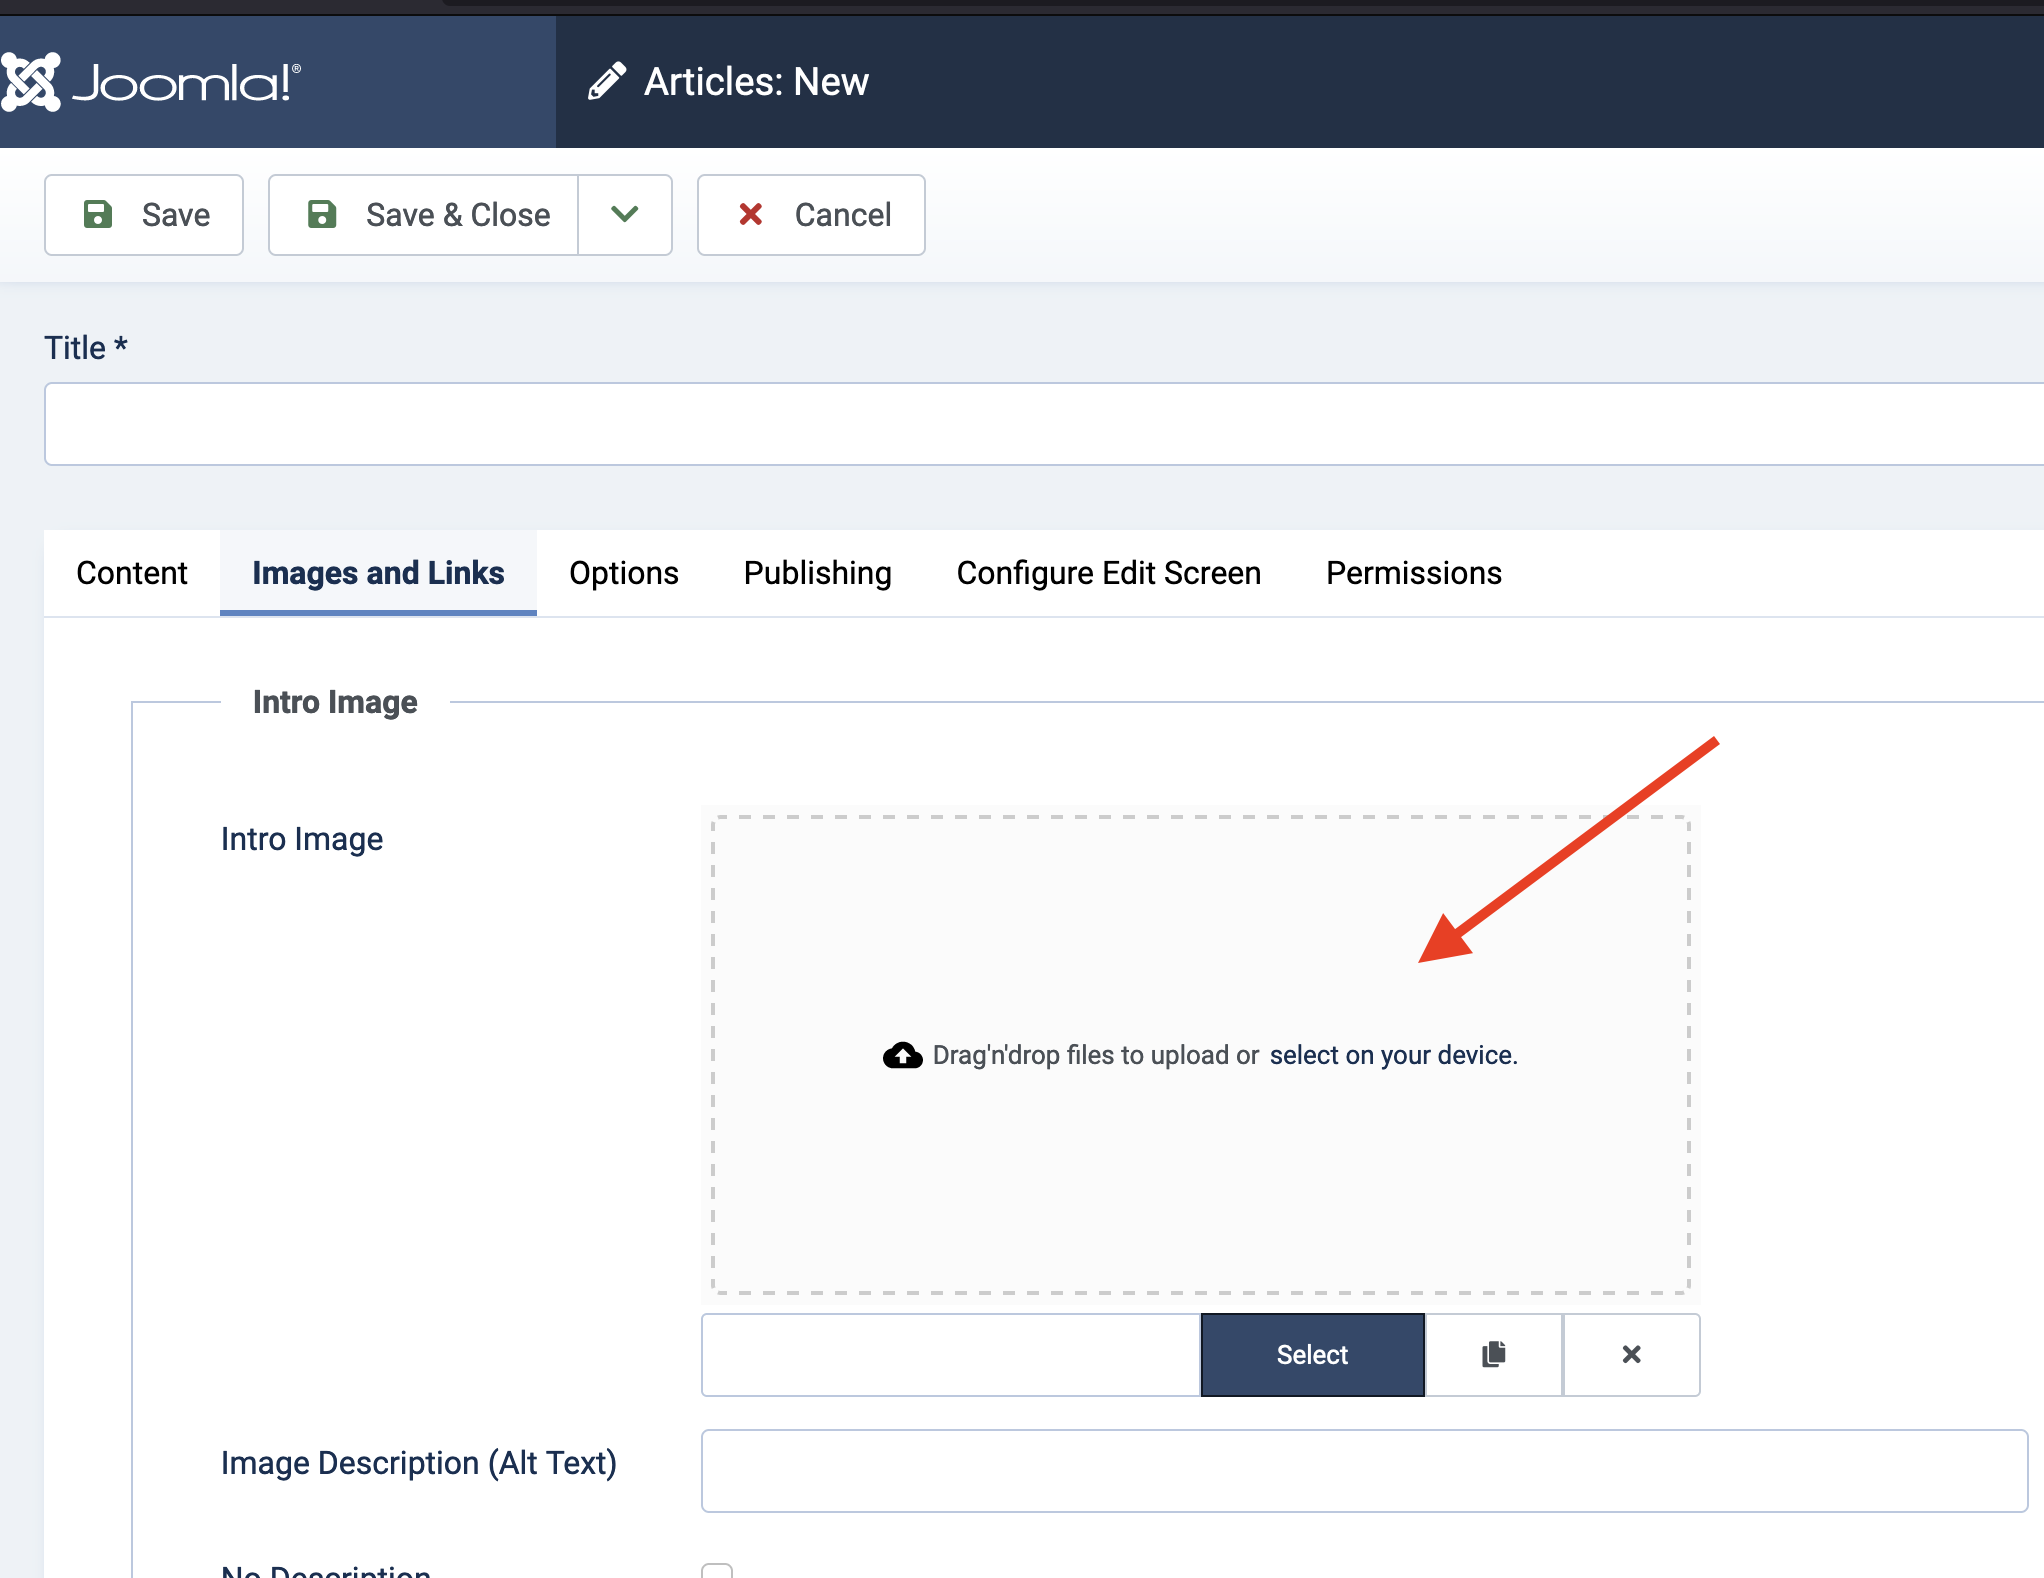Screen dimensions: 2044x1578
Task: Open the Permissions tab
Action: (x=1413, y=573)
